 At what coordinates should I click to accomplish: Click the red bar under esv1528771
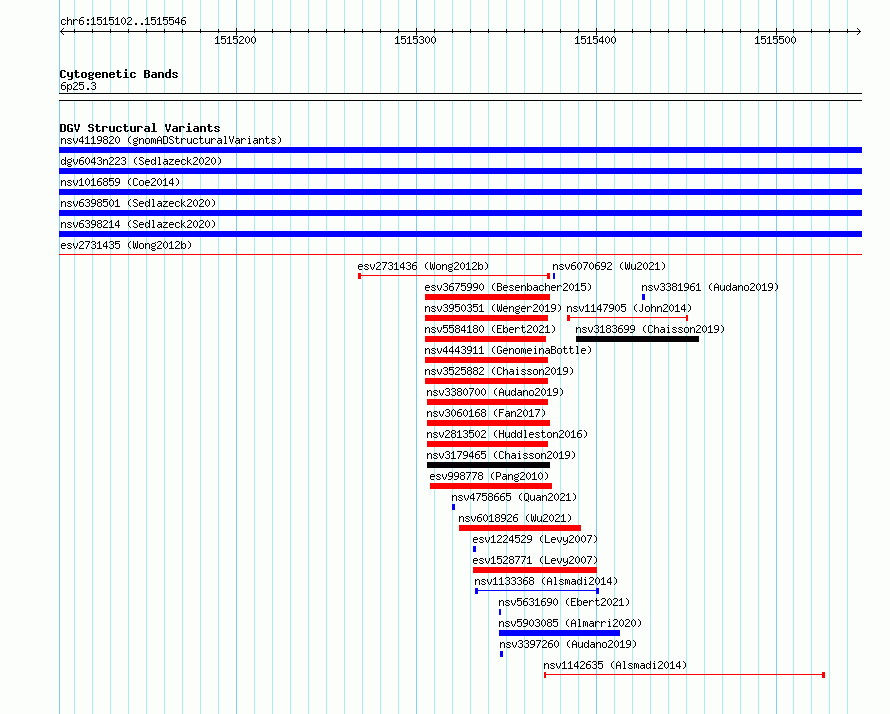535,570
